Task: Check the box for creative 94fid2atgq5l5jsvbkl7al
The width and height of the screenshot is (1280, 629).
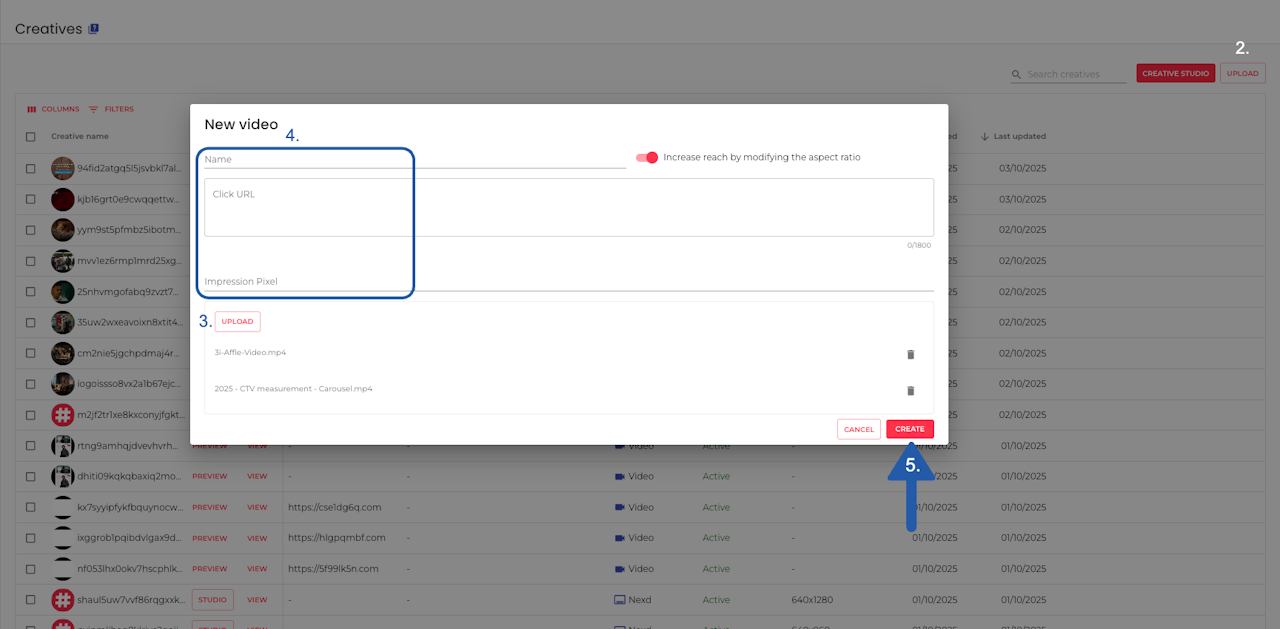Action: (31, 168)
